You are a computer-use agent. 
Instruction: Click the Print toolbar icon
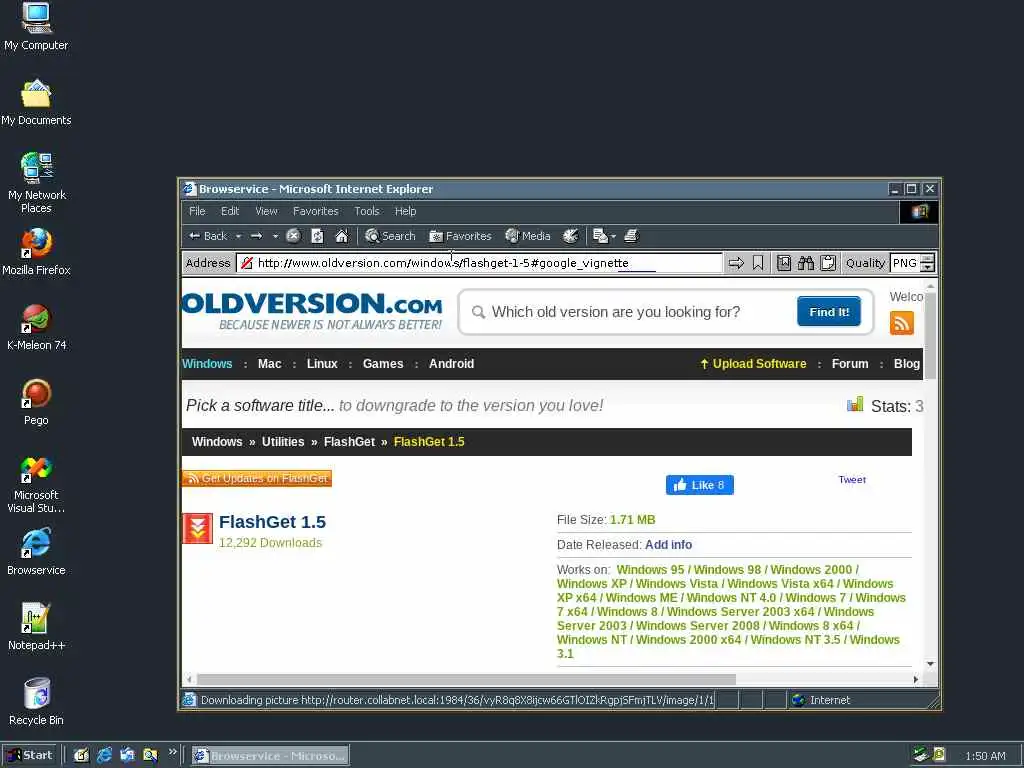point(631,236)
